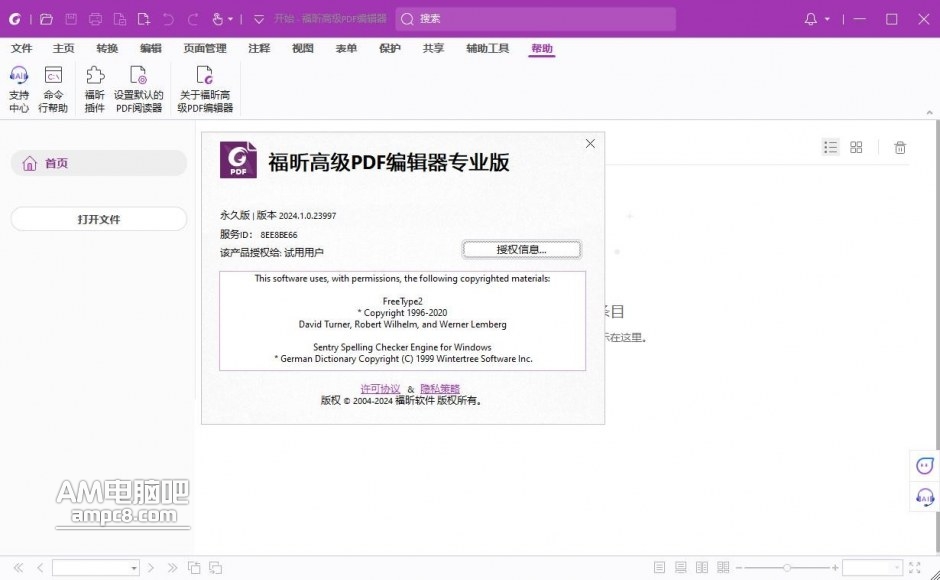
Task: Select continuous page view icon in status bar
Action: (x=680, y=567)
